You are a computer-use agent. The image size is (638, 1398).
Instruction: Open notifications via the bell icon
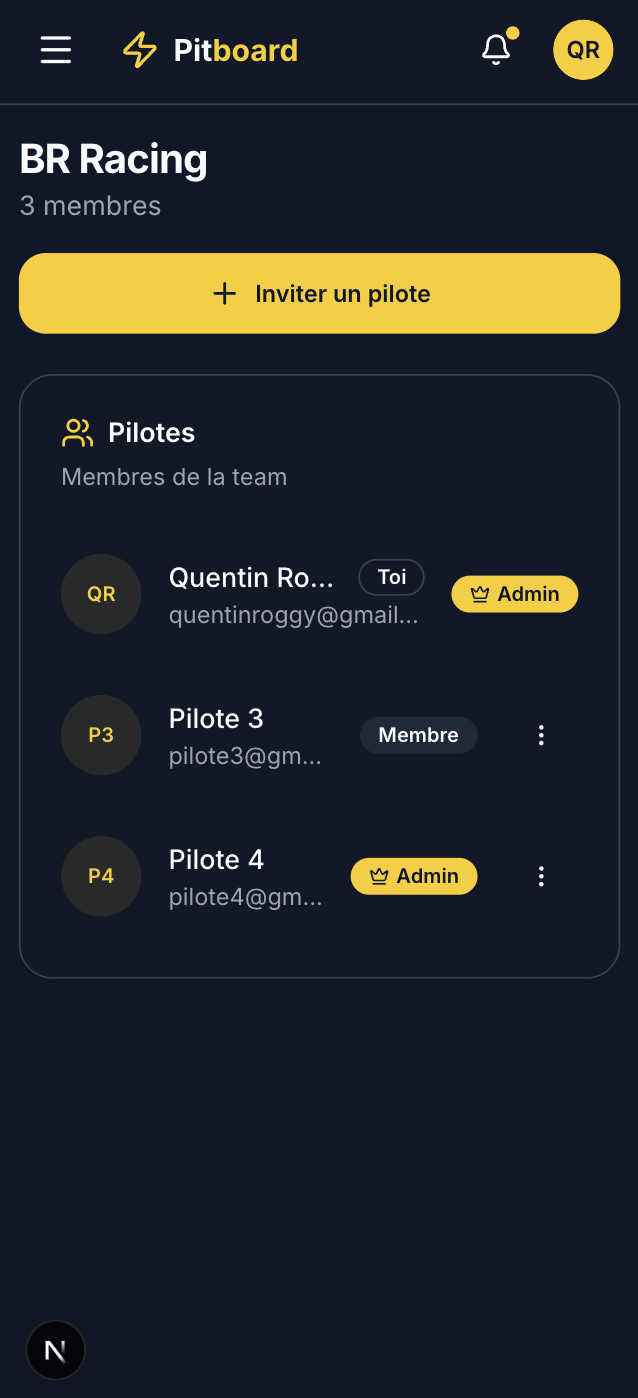495,49
